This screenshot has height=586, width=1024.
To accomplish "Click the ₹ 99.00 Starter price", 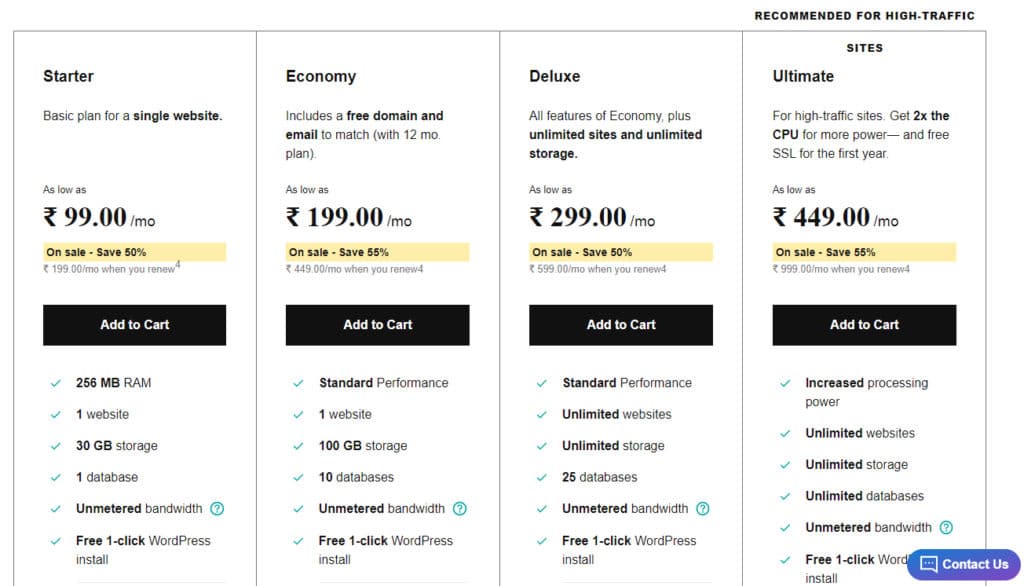I will (x=86, y=217).
